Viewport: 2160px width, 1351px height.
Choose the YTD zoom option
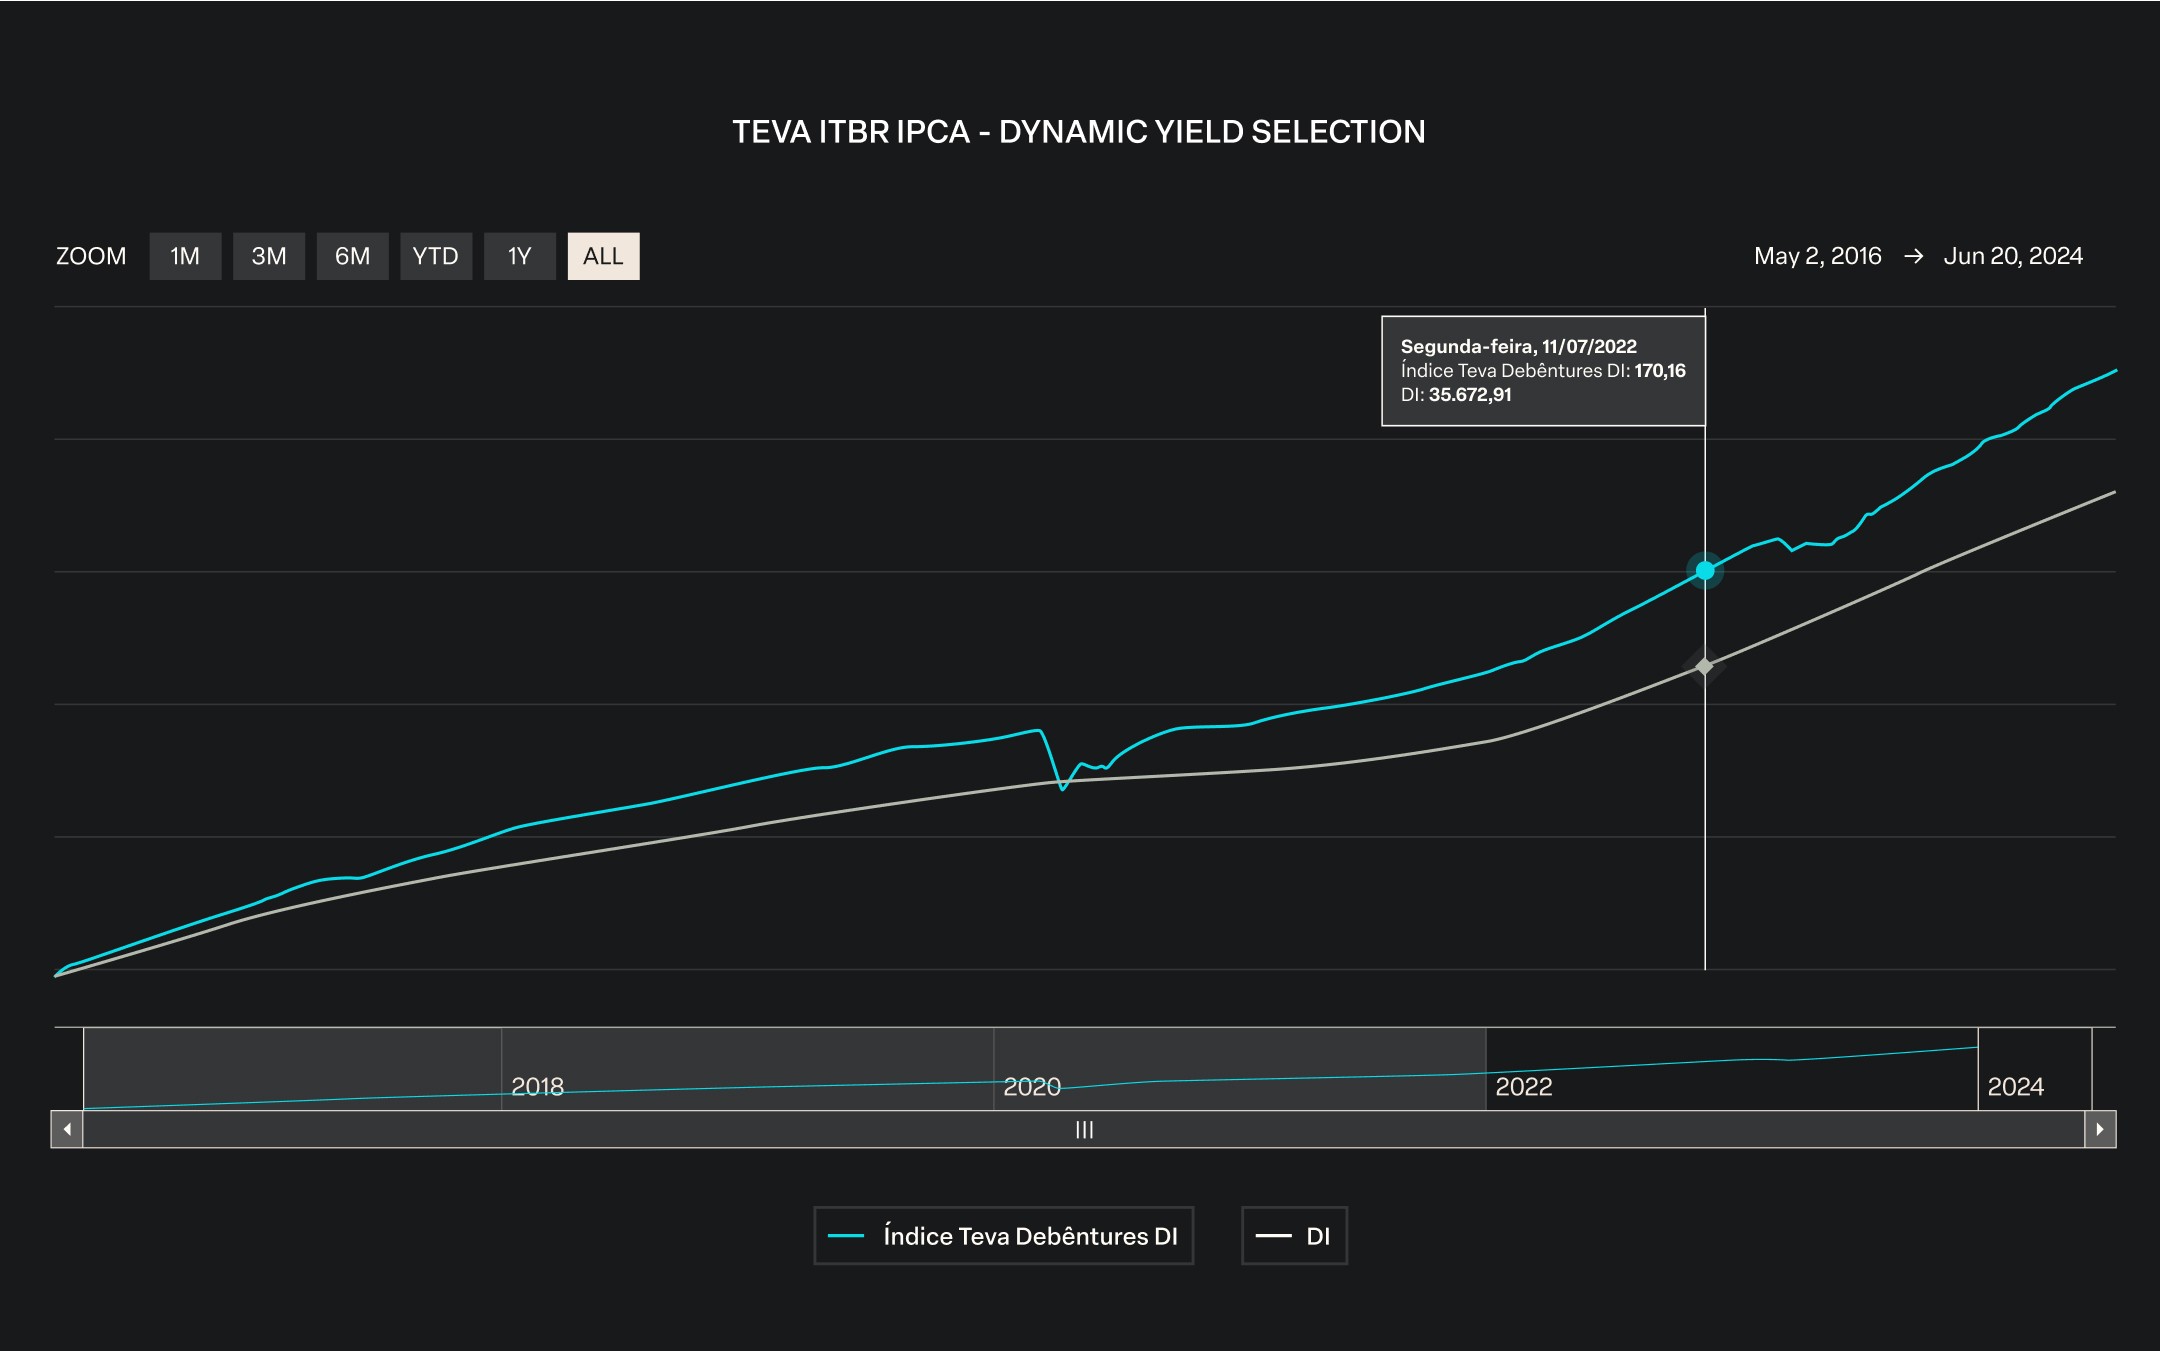tap(435, 256)
